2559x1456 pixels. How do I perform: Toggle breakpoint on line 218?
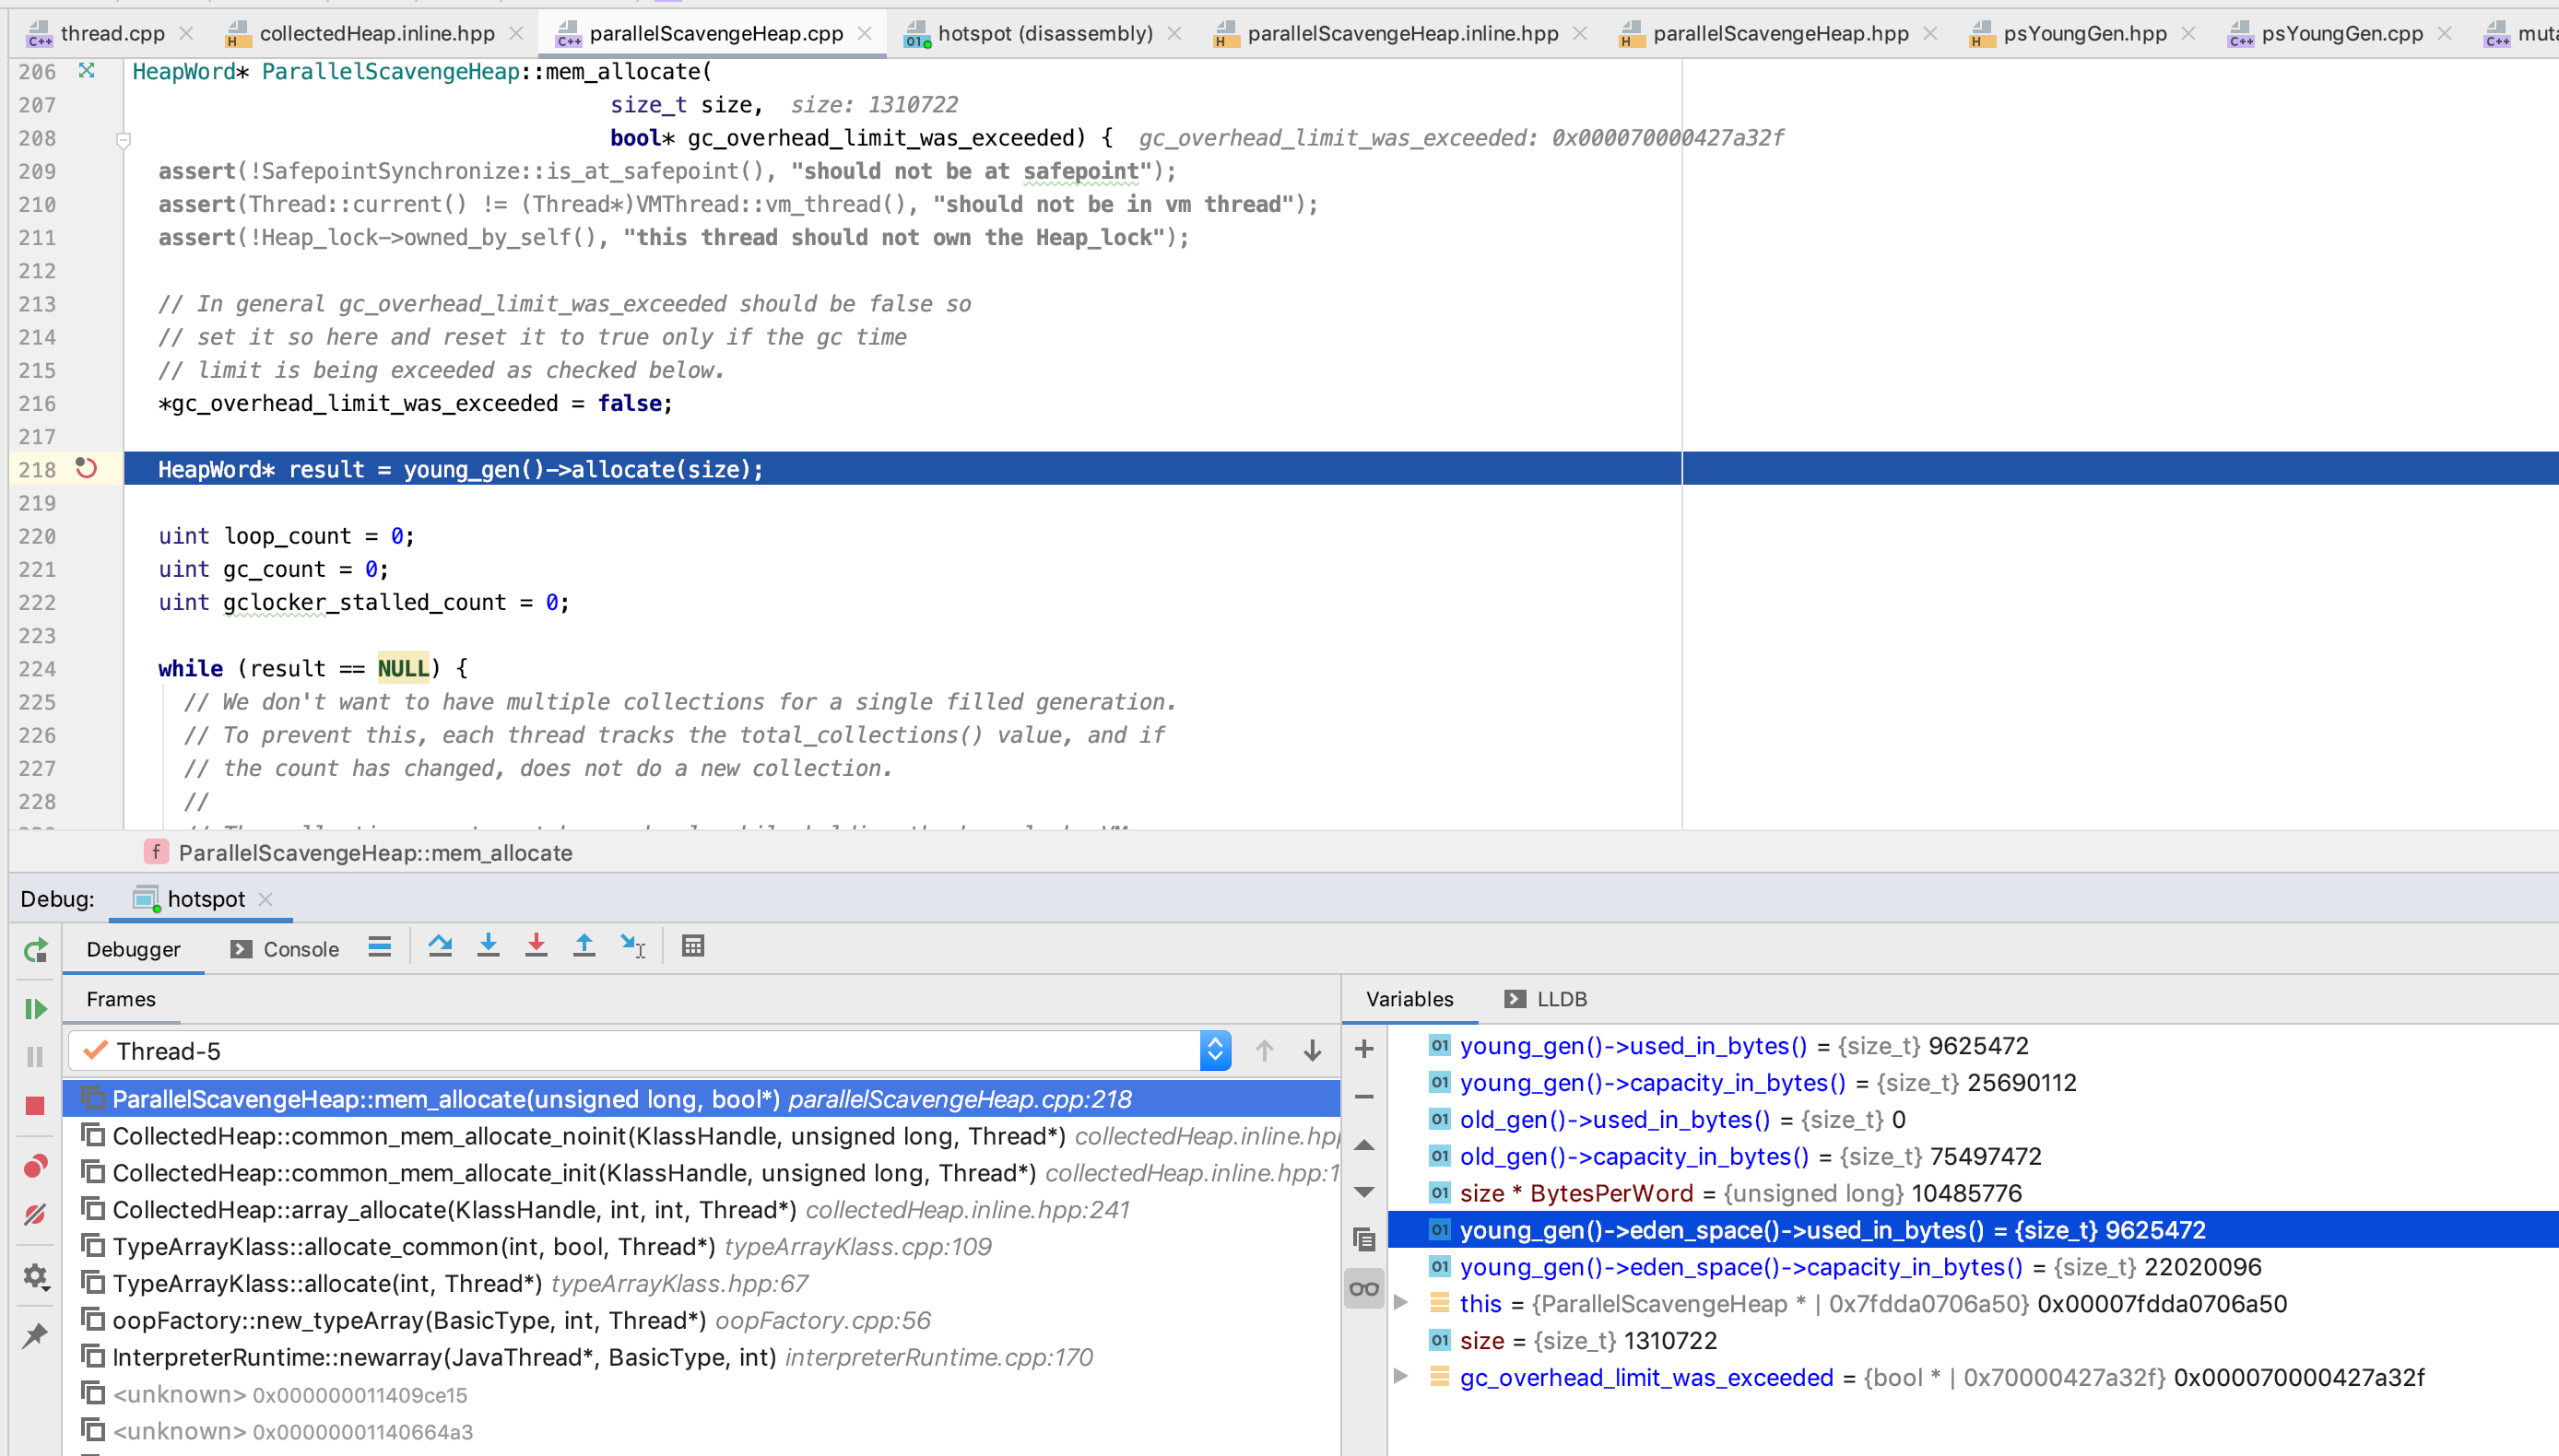click(87, 469)
